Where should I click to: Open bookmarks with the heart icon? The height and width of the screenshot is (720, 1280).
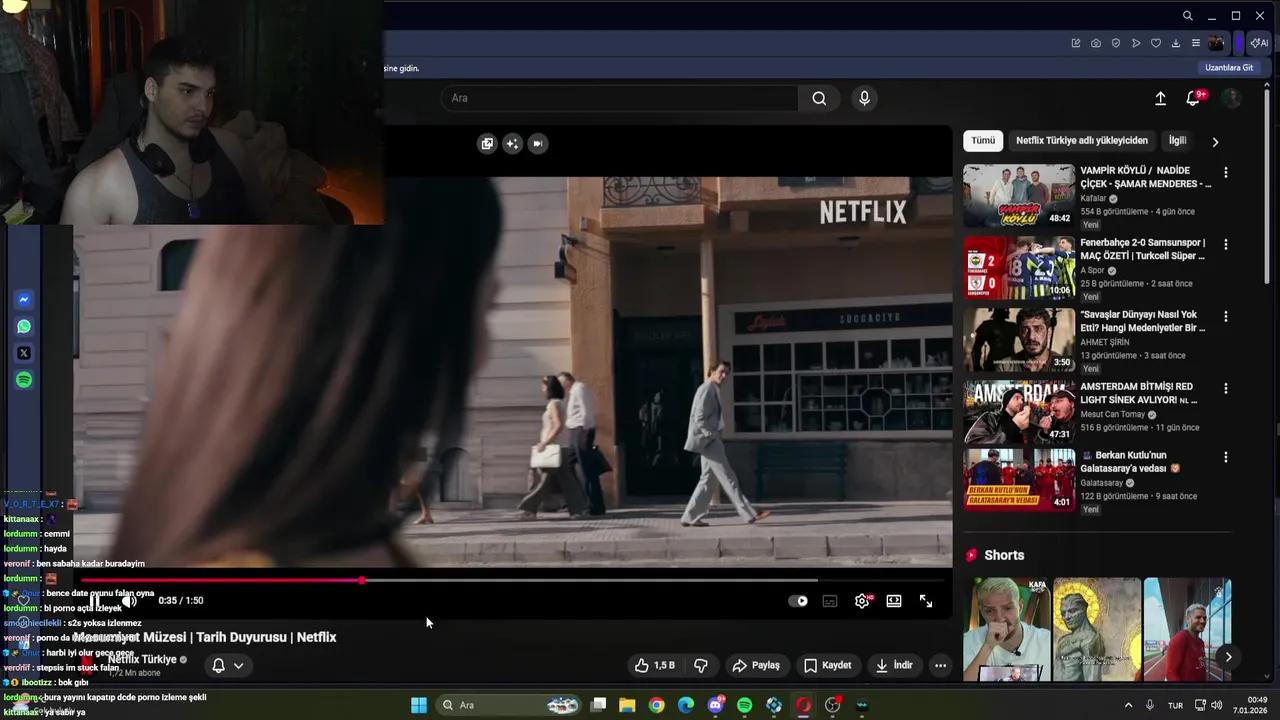1156,43
